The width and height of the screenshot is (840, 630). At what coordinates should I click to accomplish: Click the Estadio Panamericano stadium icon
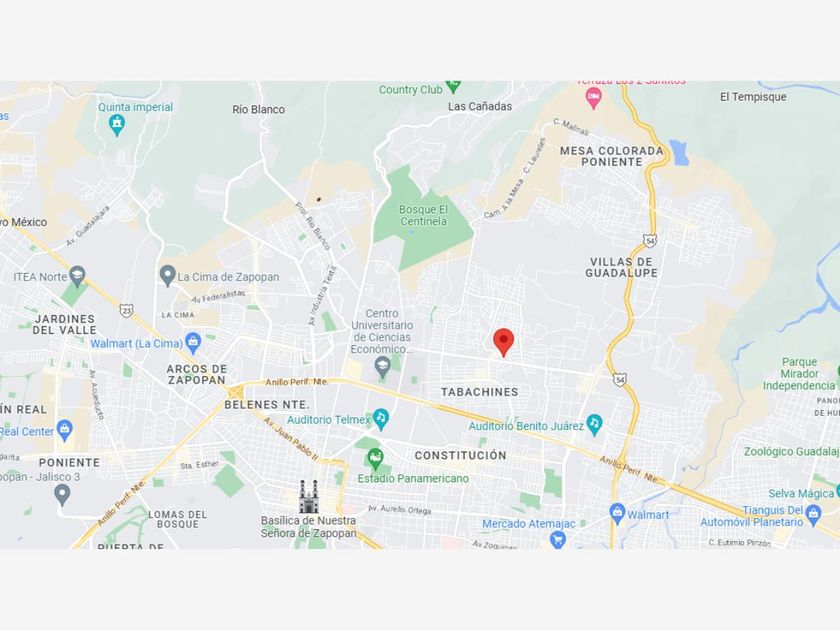click(376, 459)
